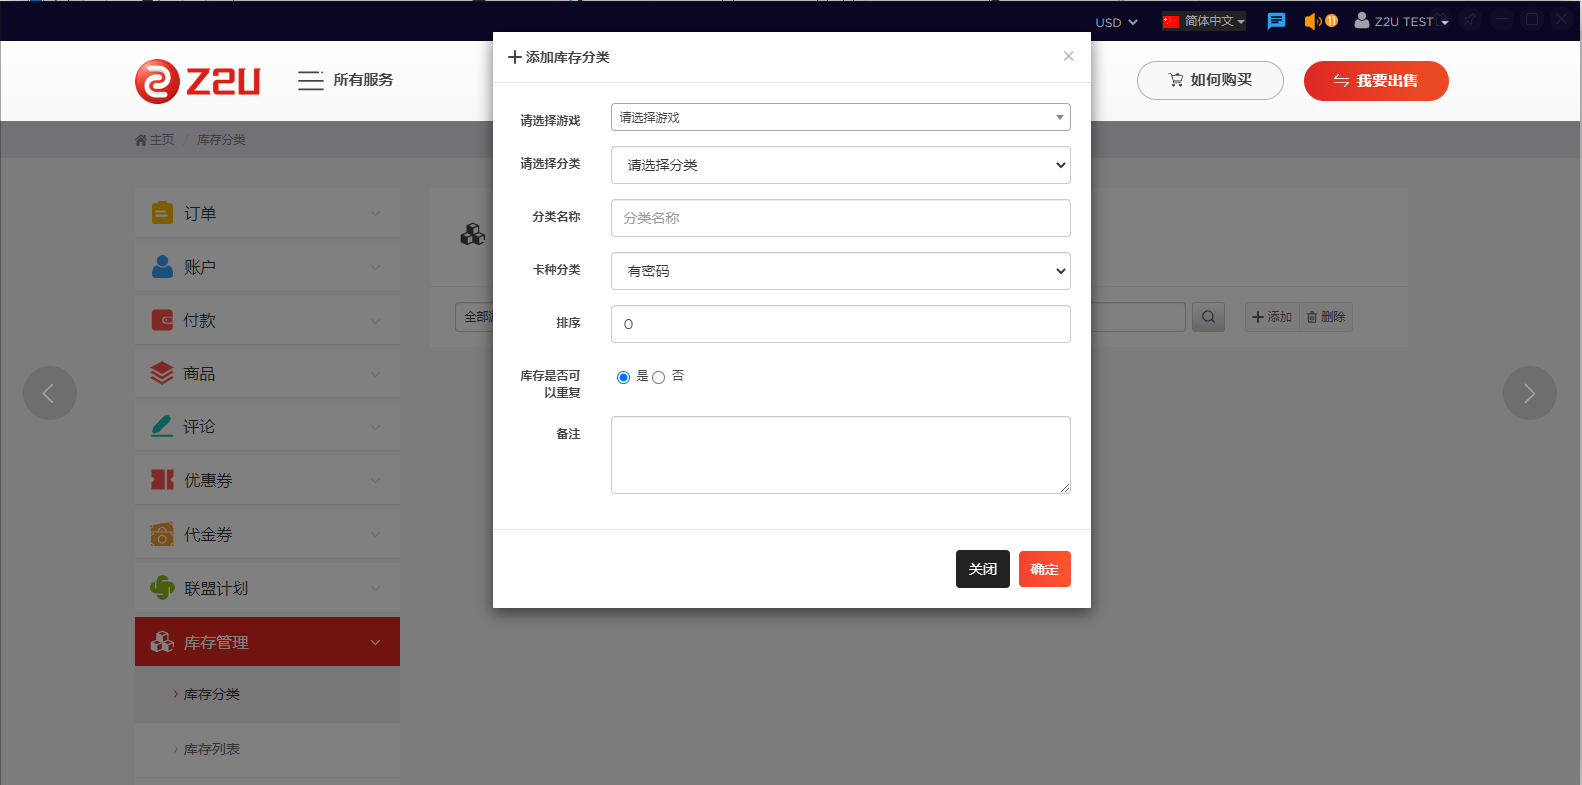The height and width of the screenshot is (785, 1582).
Task: Open the 商品 sidebar menu item
Action: 267,374
